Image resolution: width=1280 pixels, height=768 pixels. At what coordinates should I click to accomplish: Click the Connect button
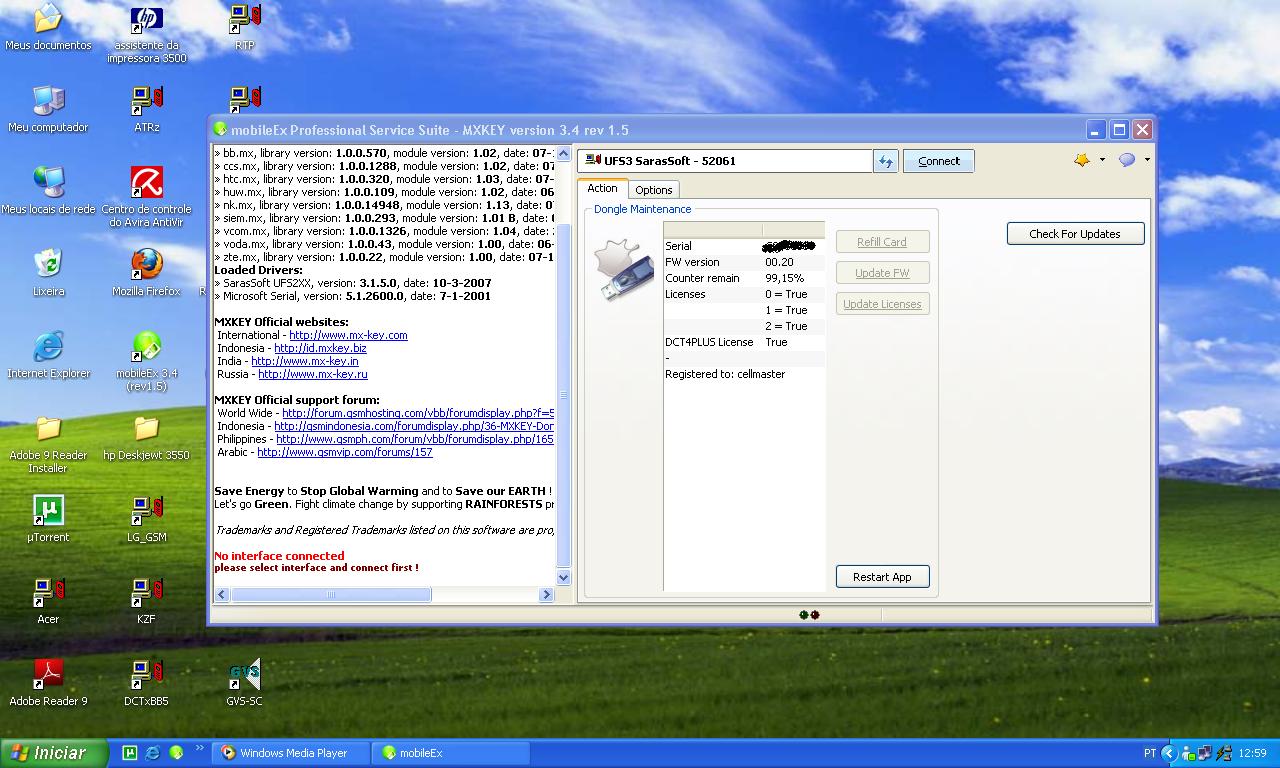(x=939, y=161)
